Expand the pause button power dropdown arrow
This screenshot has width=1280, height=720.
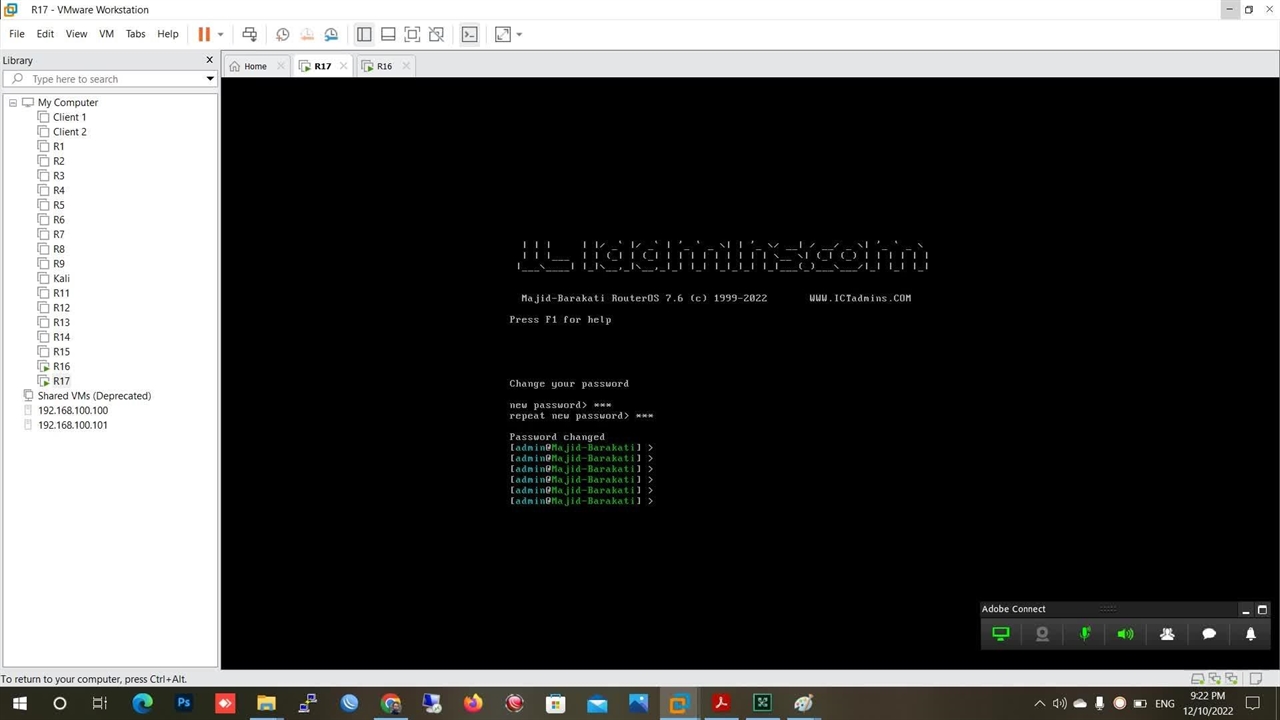[220, 34]
